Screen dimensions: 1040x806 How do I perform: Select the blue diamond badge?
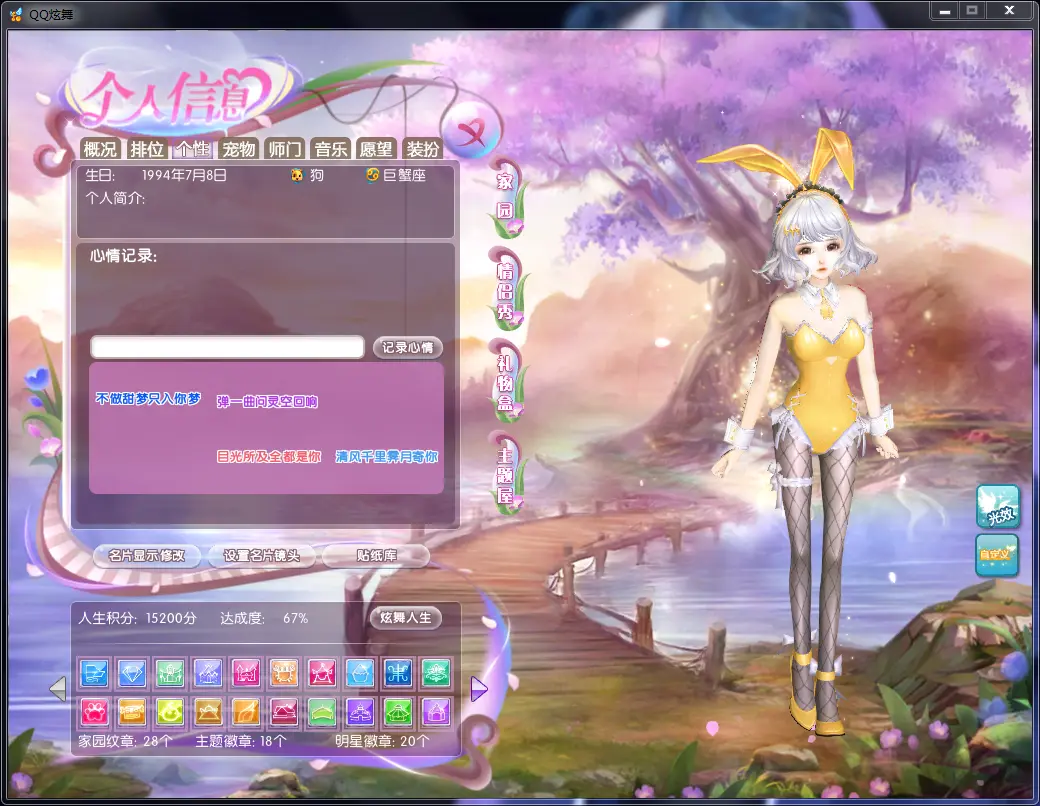(131, 673)
